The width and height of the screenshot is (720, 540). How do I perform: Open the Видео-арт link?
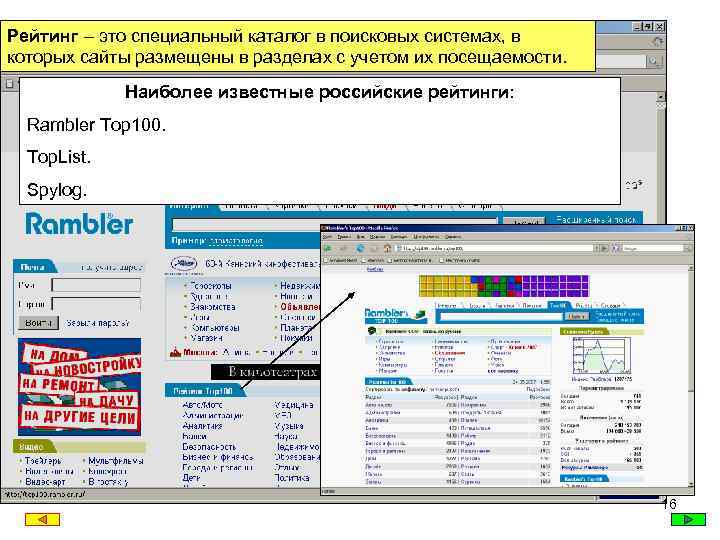tap(45, 482)
